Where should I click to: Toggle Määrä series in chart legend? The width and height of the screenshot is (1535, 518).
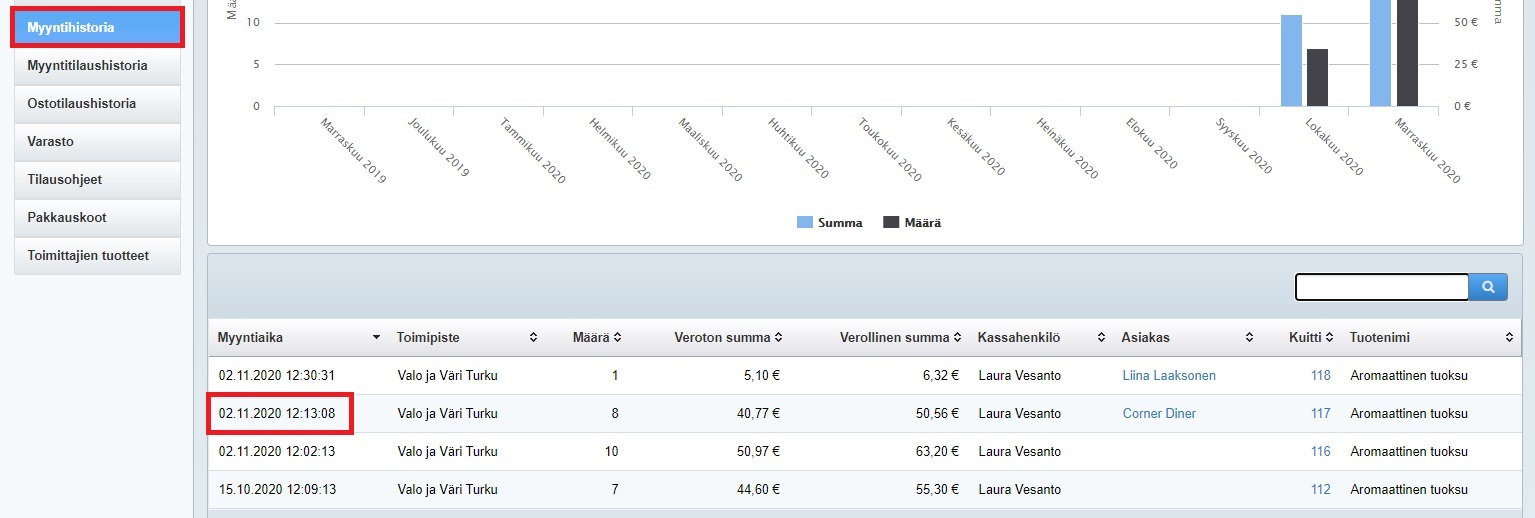click(x=912, y=223)
